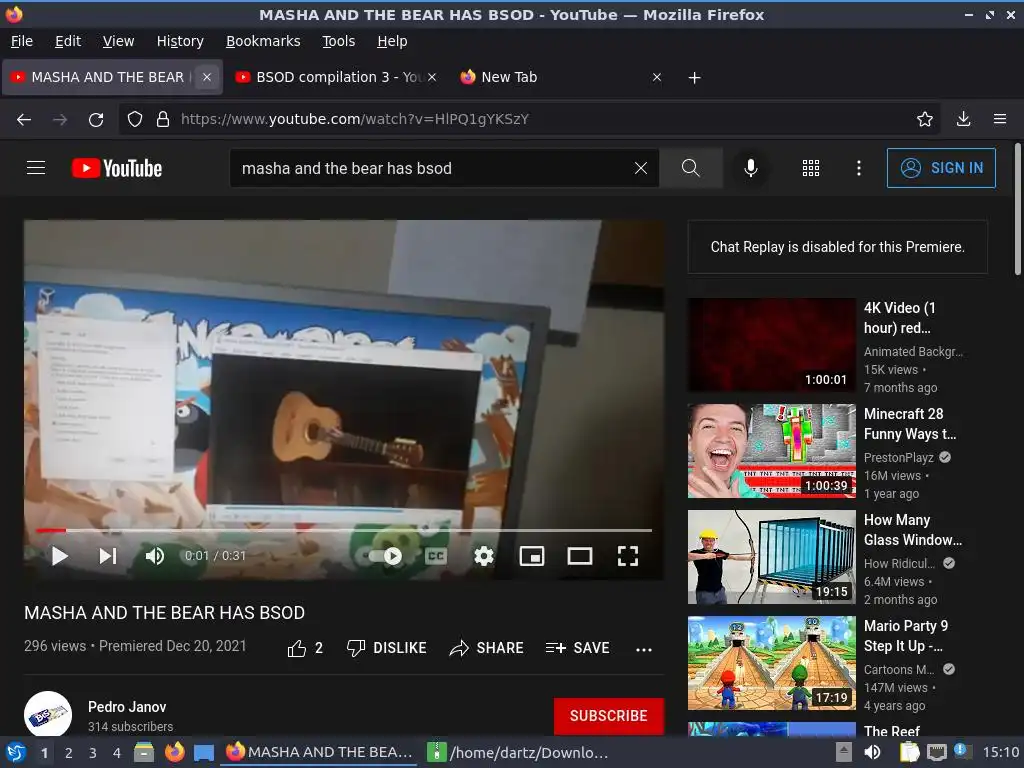
Task: Switch to miniplayer mode
Action: [x=532, y=556]
